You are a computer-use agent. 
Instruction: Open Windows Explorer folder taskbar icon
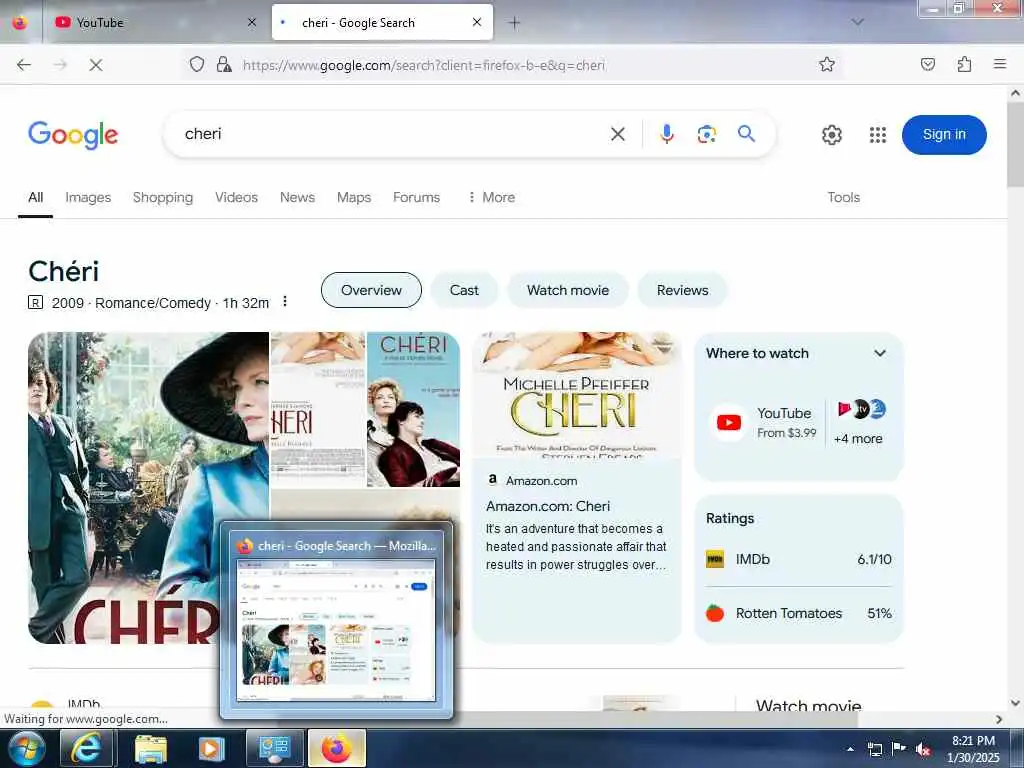[x=151, y=748]
